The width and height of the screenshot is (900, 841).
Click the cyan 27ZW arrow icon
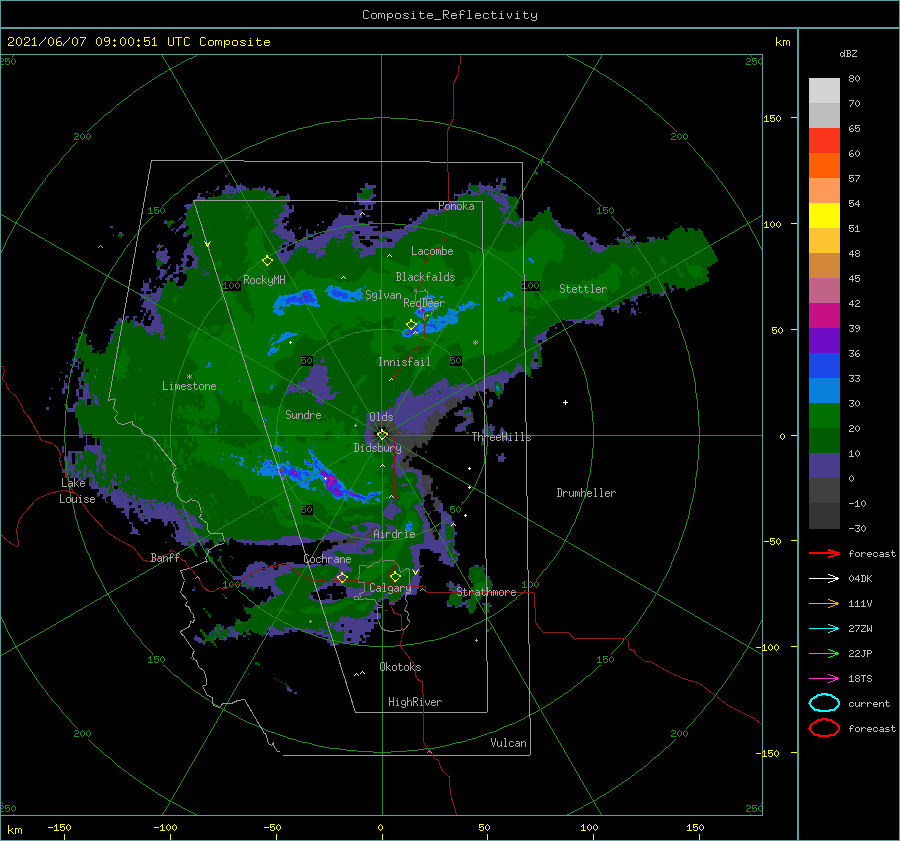pyautogui.click(x=824, y=629)
